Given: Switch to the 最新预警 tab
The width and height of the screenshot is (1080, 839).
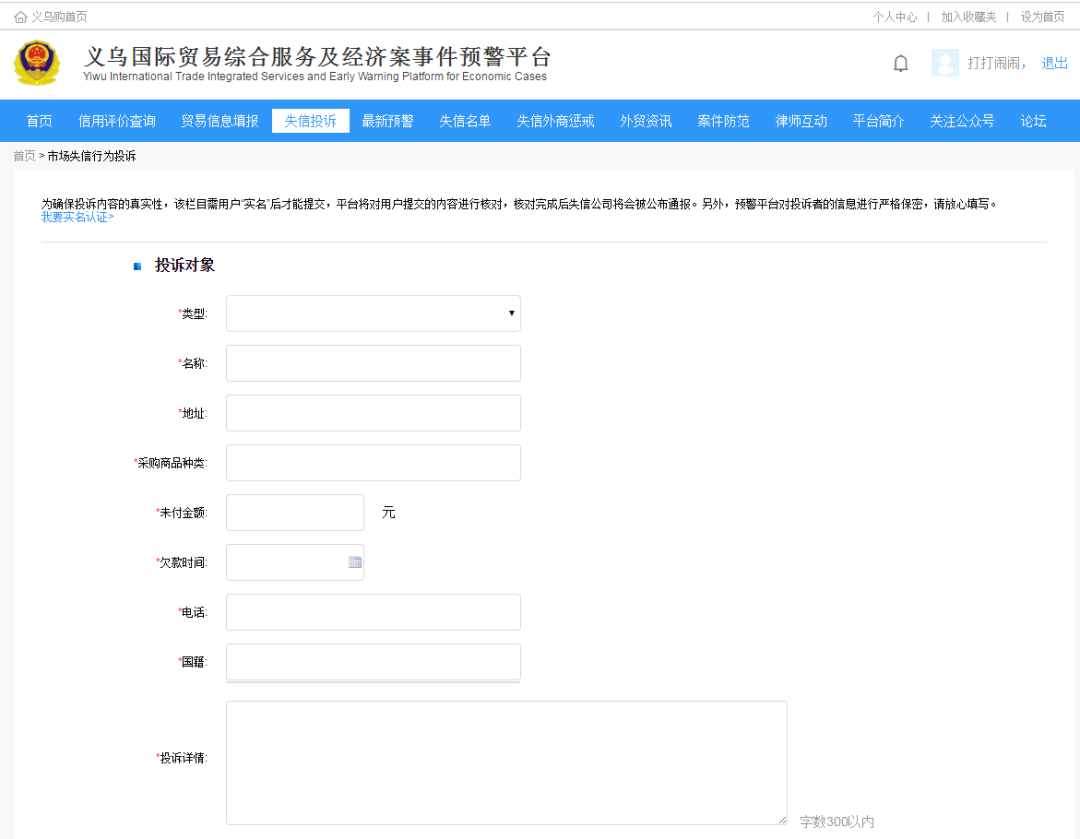Looking at the screenshot, I should pyautogui.click(x=387, y=121).
